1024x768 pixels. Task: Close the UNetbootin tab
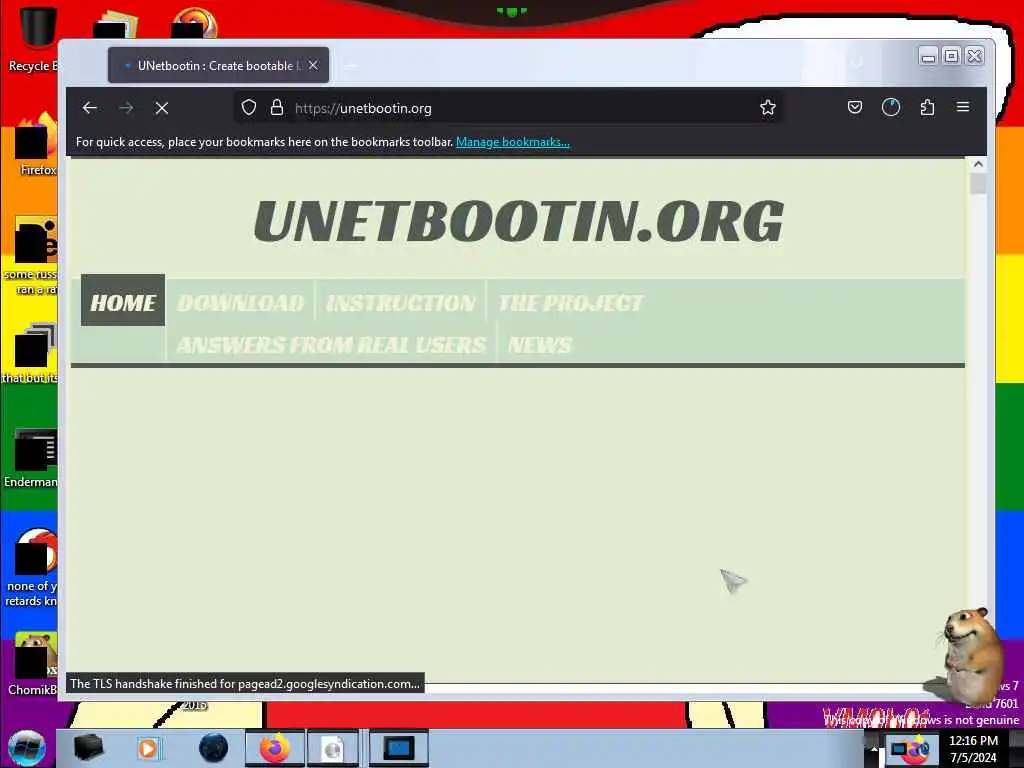pos(313,65)
